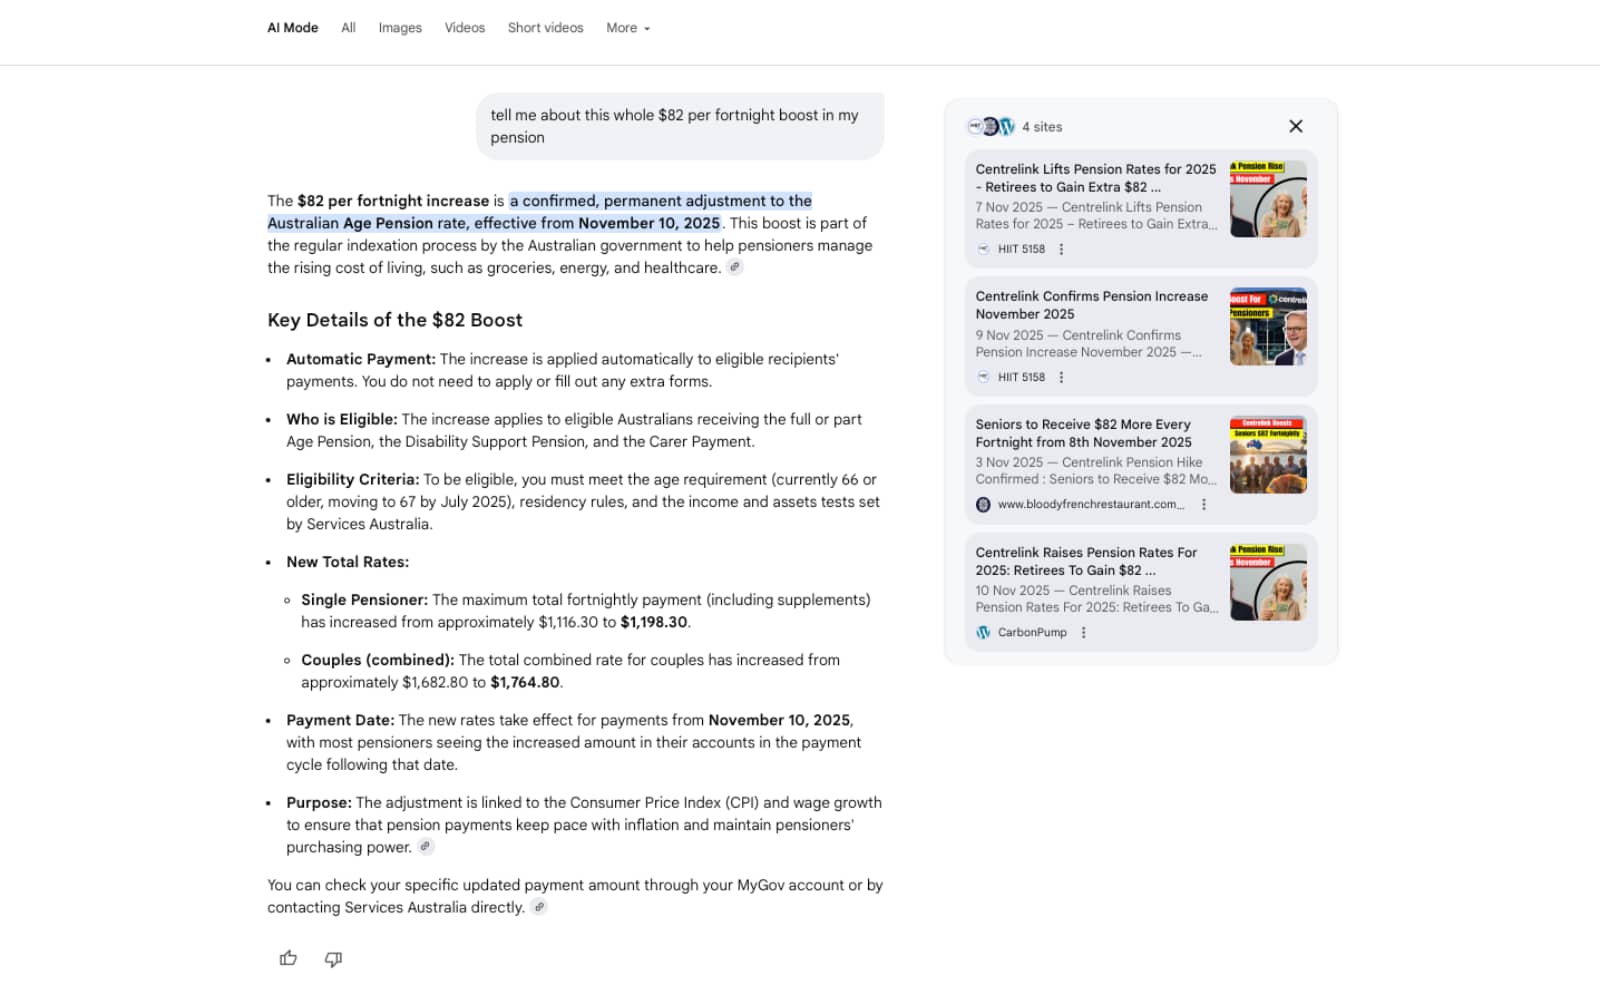This screenshot has width=1600, height=995.
Task: Click the thumbs down feedback icon
Action: [333, 958]
